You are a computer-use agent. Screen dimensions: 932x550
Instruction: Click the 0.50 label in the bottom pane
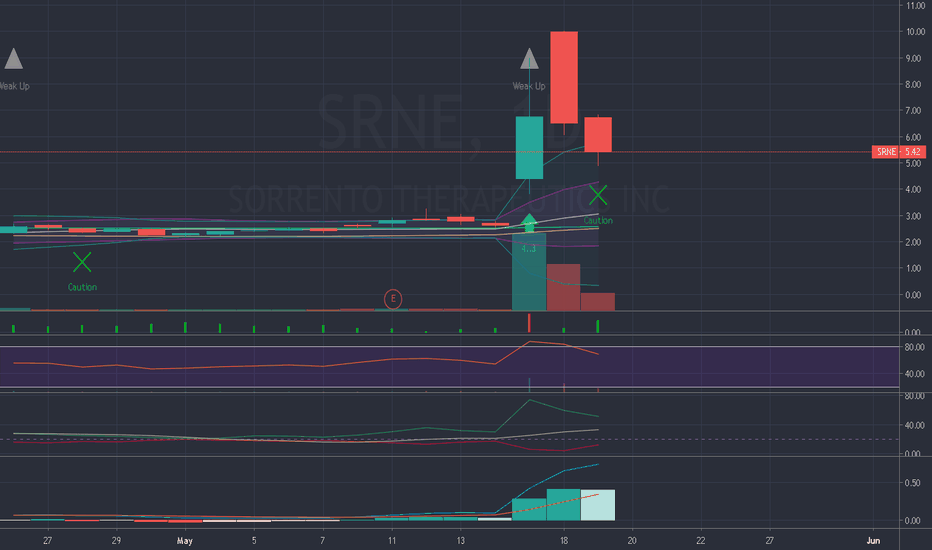[914, 483]
